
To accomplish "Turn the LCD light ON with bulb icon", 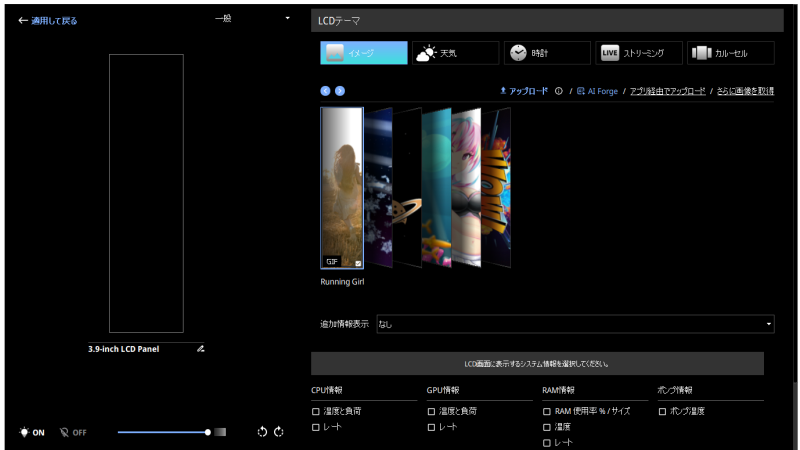I will click(32, 432).
